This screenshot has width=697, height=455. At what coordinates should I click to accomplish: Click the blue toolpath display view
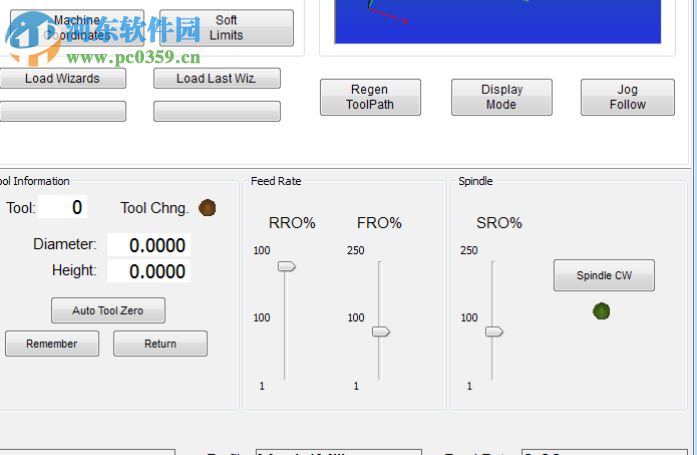498,21
